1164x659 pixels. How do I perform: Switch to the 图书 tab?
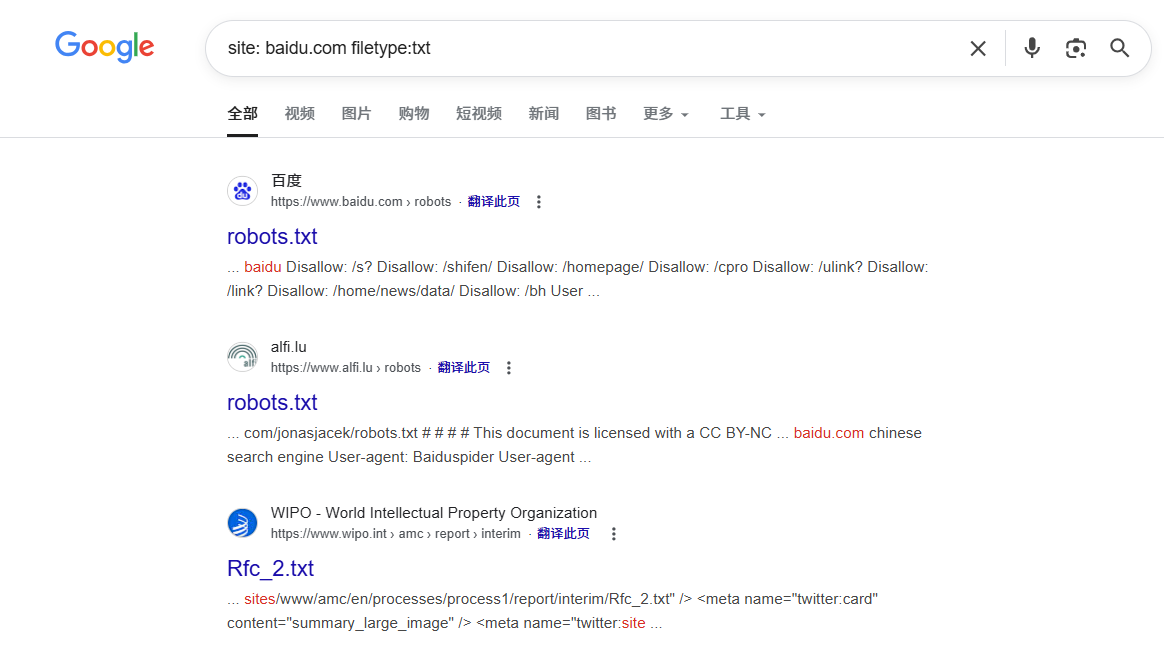pos(601,114)
